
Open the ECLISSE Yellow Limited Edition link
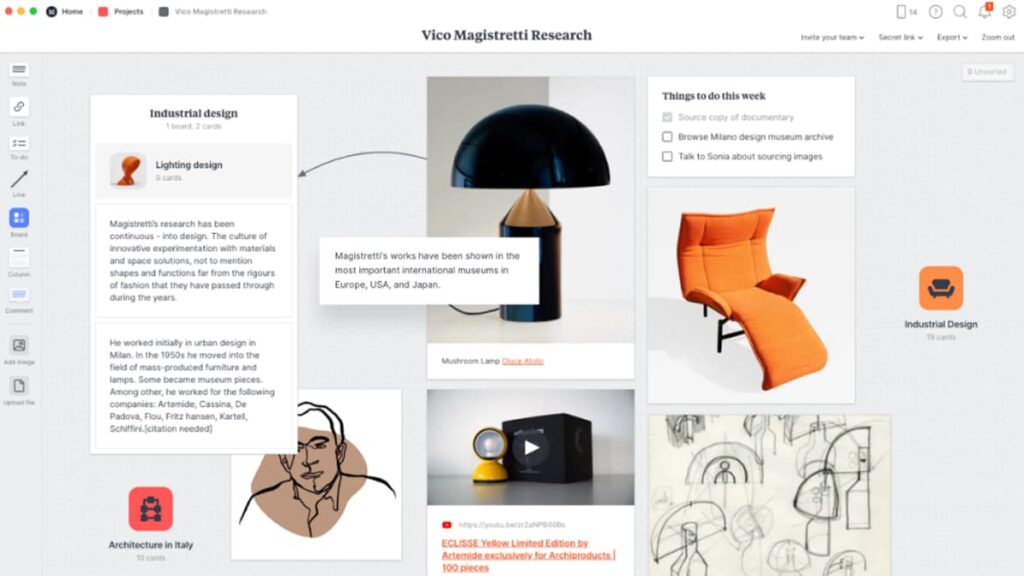pos(528,555)
